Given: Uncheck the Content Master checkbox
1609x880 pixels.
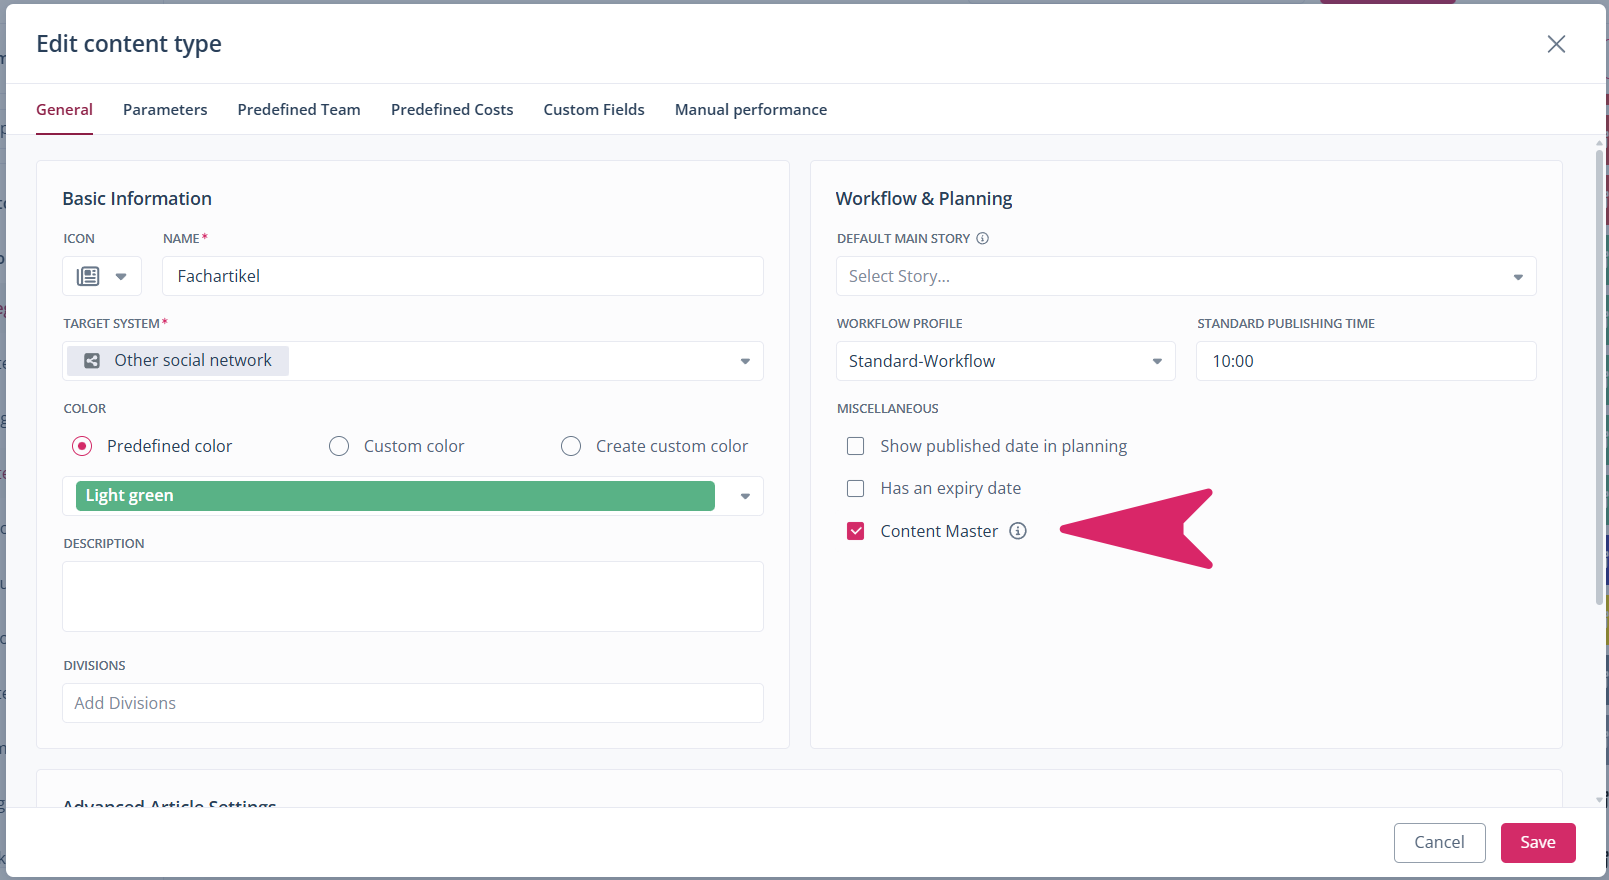Looking at the screenshot, I should click(x=855, y=531).
